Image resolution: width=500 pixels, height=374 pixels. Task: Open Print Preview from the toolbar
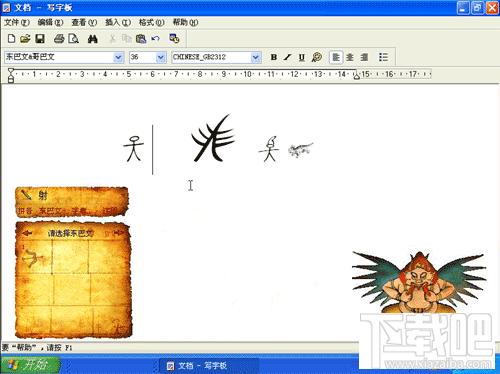(73, 39)
